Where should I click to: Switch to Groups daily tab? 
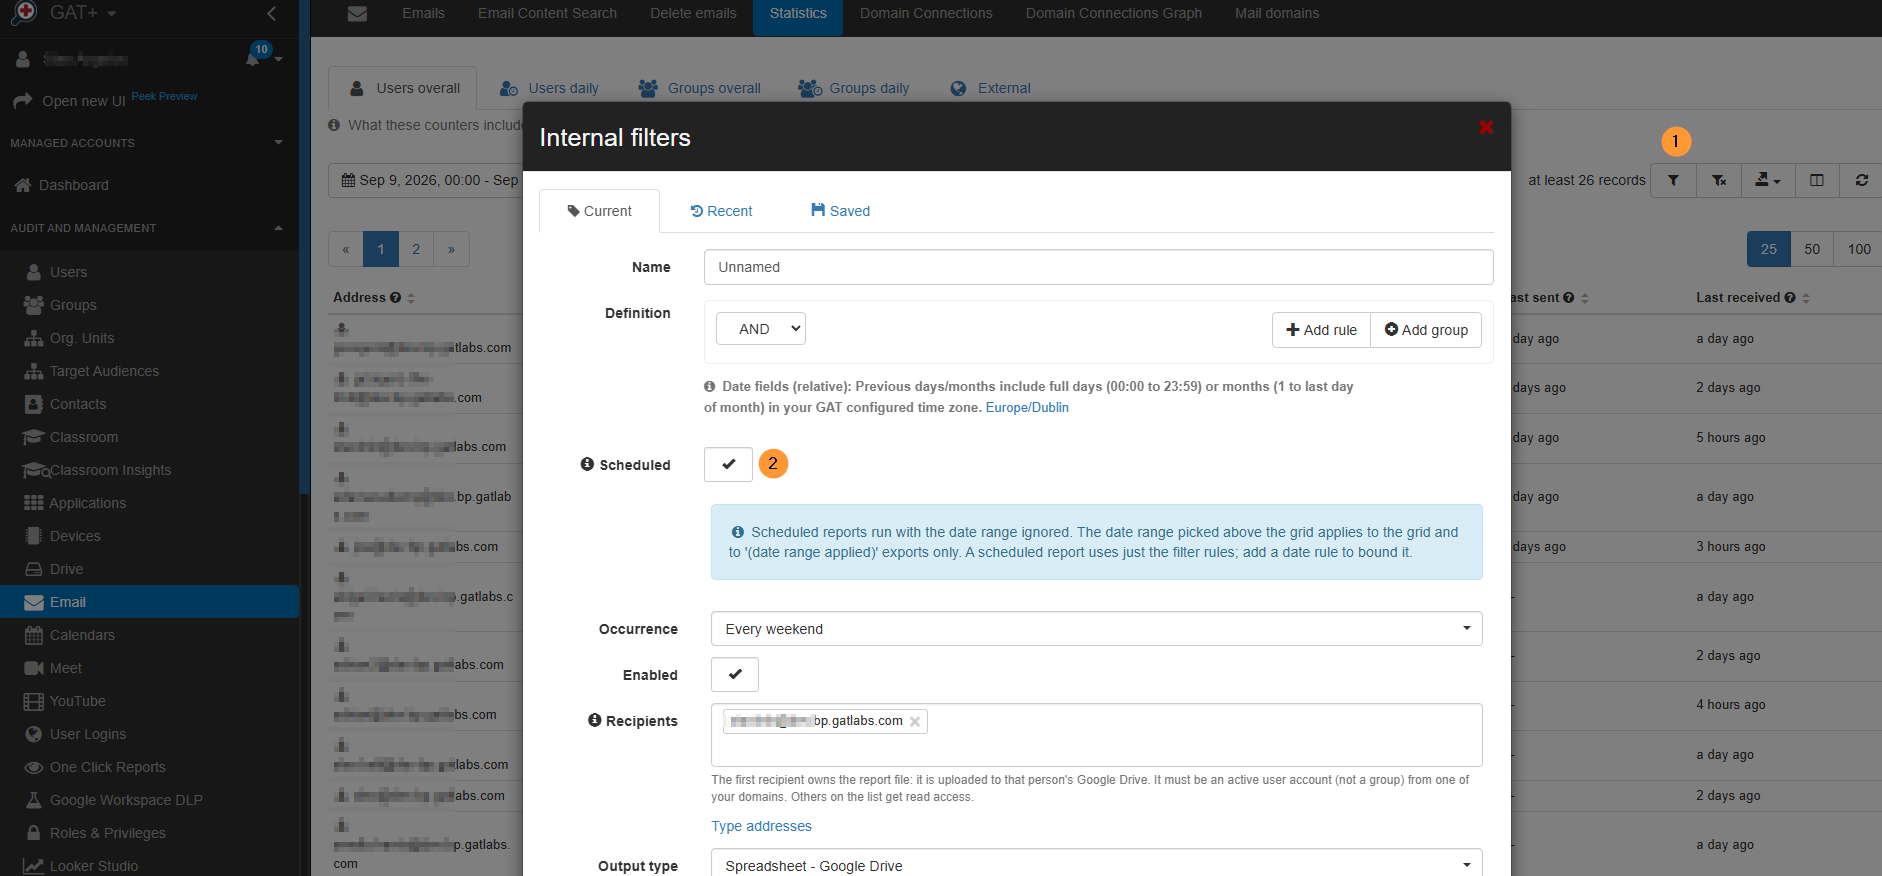(854, 88)
